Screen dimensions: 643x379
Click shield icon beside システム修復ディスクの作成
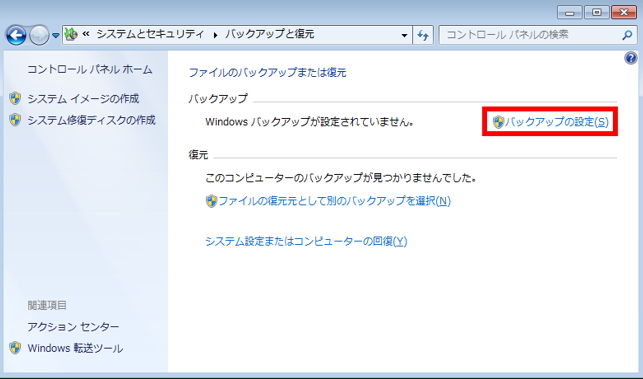[15, 120]
